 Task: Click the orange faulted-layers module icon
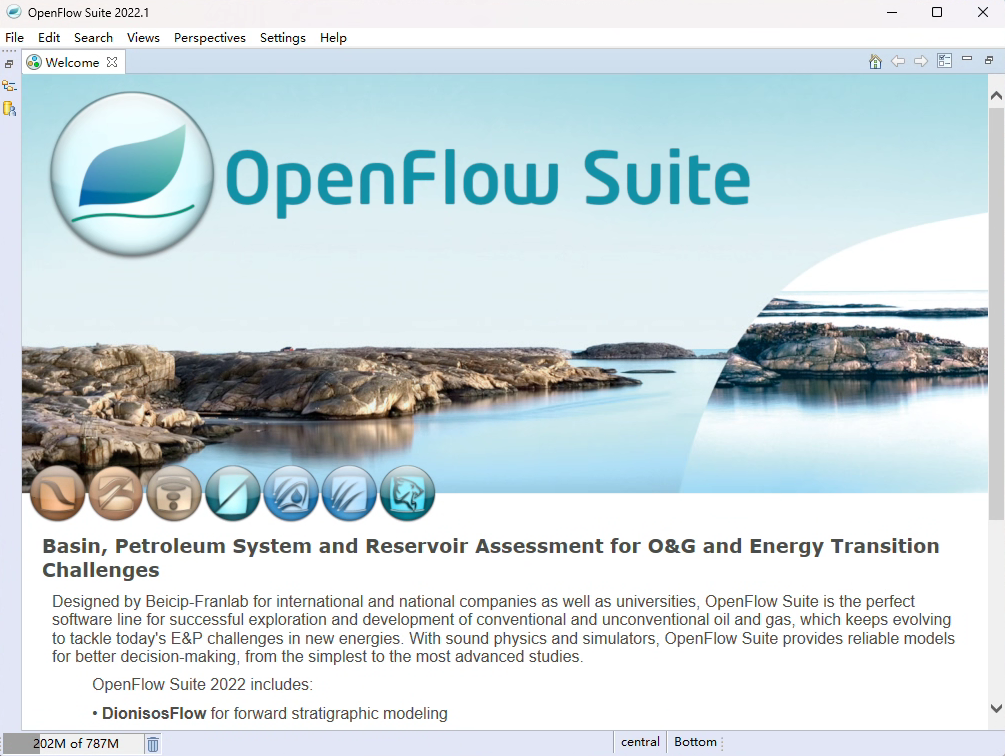(x=115, y=493)
